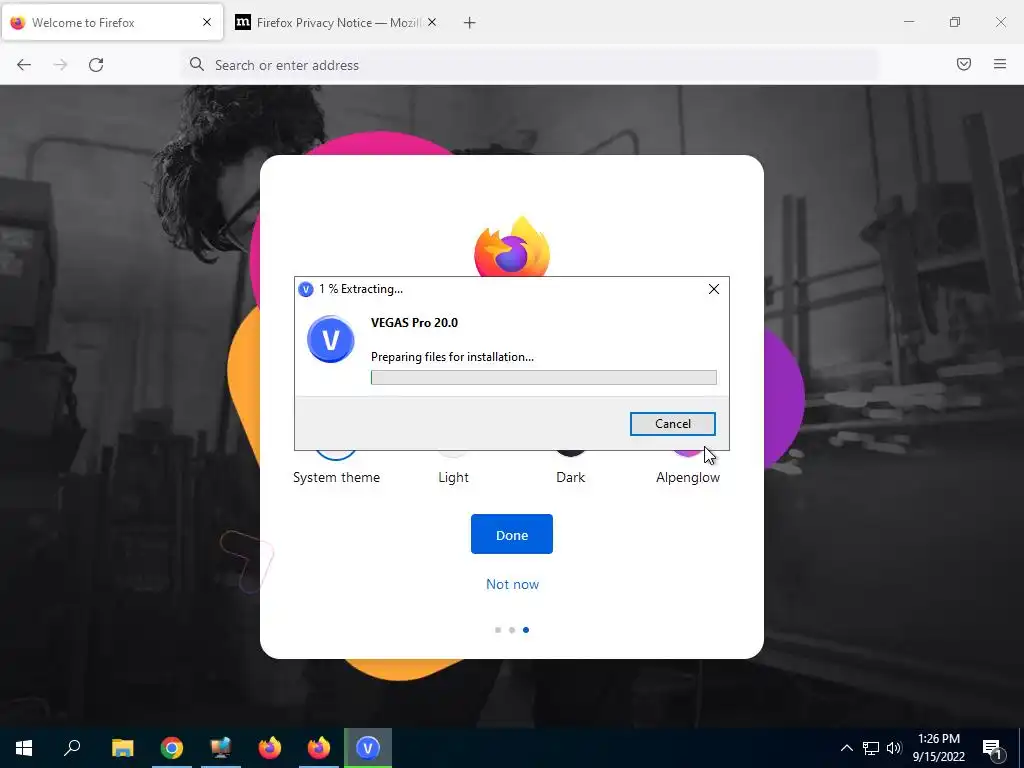Minimize the Firefox window
Image resolution: width=1024 pixels, height=768 pixels.
(x=908, y=22)
